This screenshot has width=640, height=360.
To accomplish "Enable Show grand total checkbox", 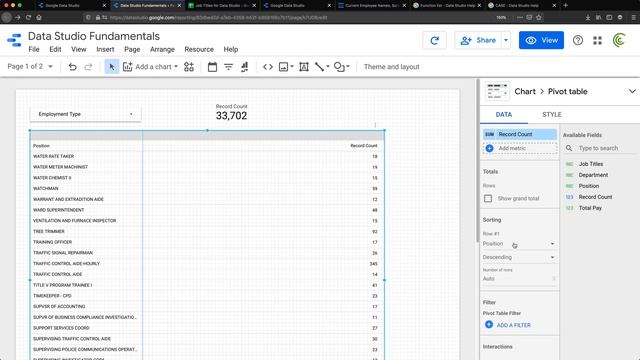I will pos(488,198).
